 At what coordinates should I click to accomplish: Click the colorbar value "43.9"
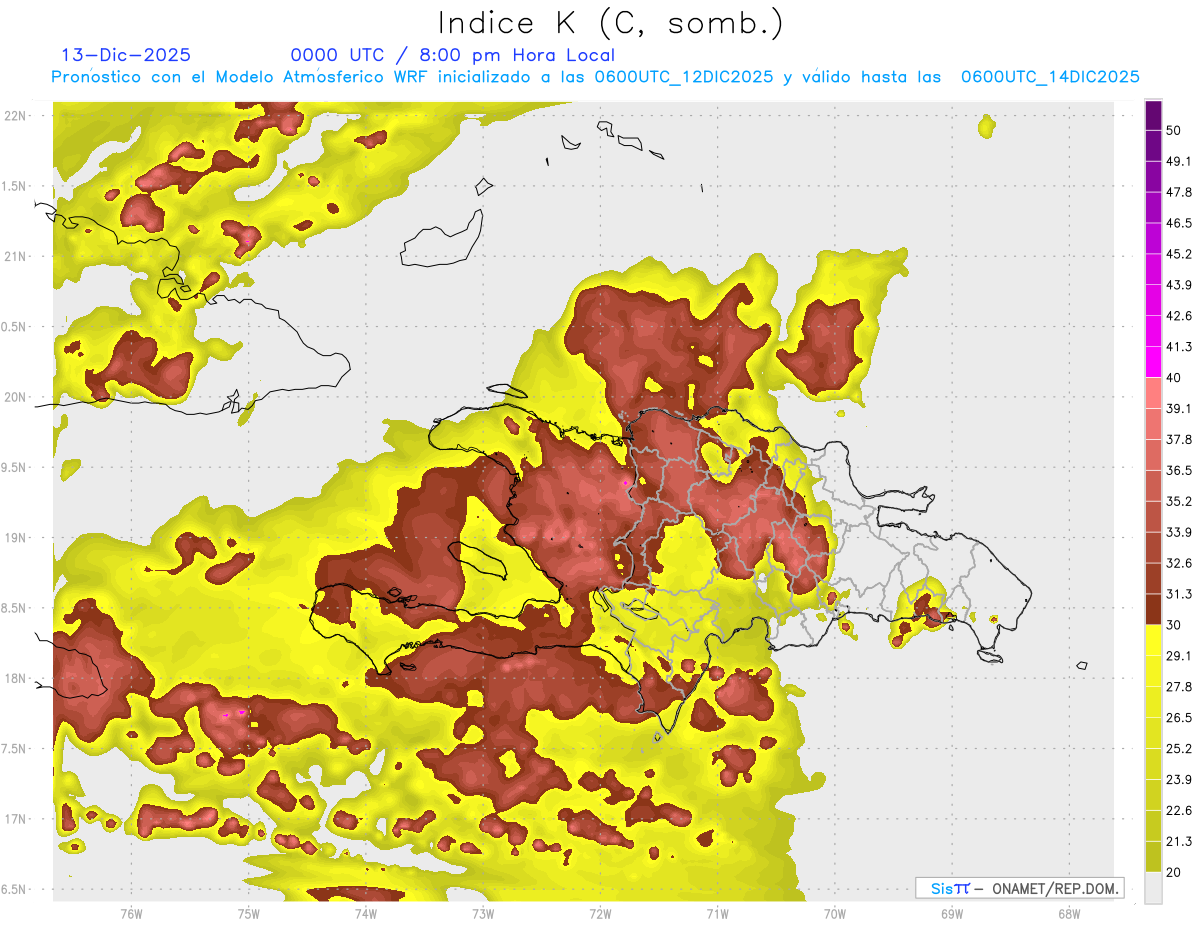[1179, 285]
